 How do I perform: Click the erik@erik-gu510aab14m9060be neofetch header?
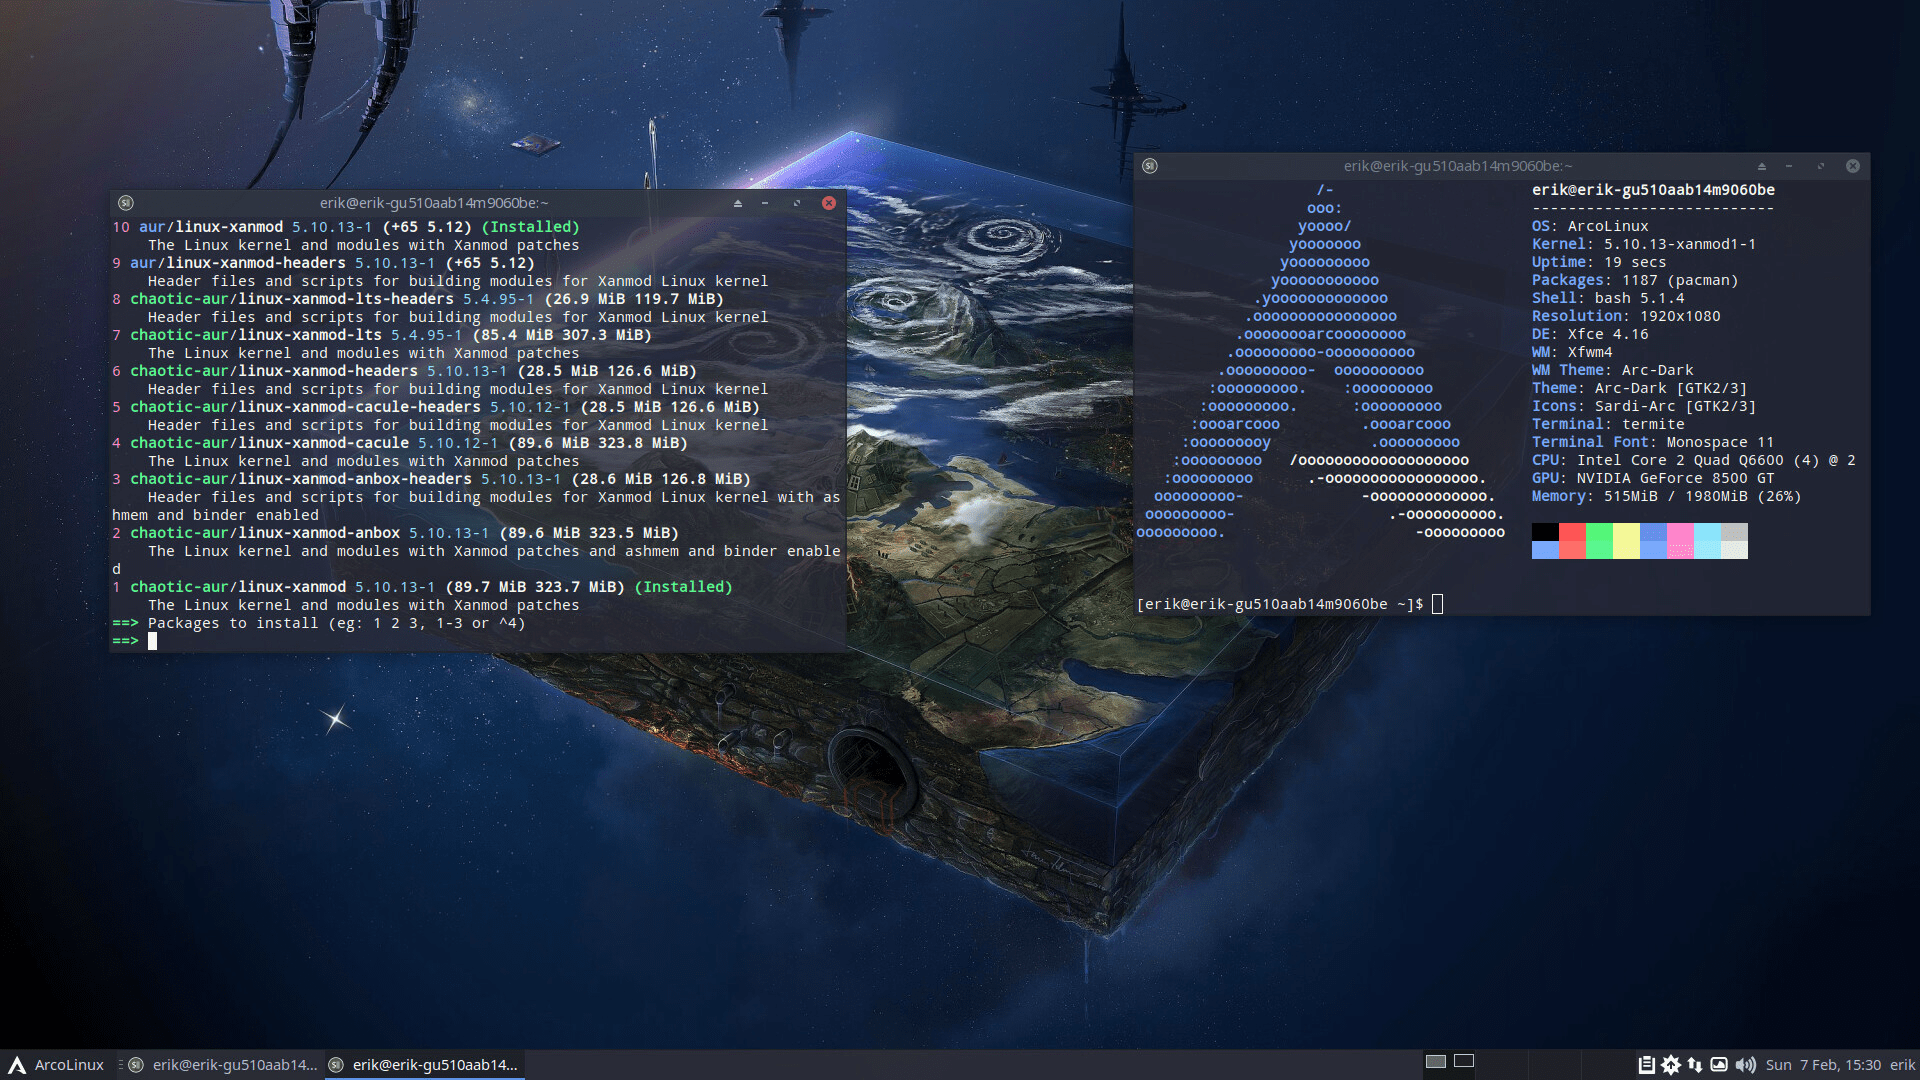(x=1653, y=190)
